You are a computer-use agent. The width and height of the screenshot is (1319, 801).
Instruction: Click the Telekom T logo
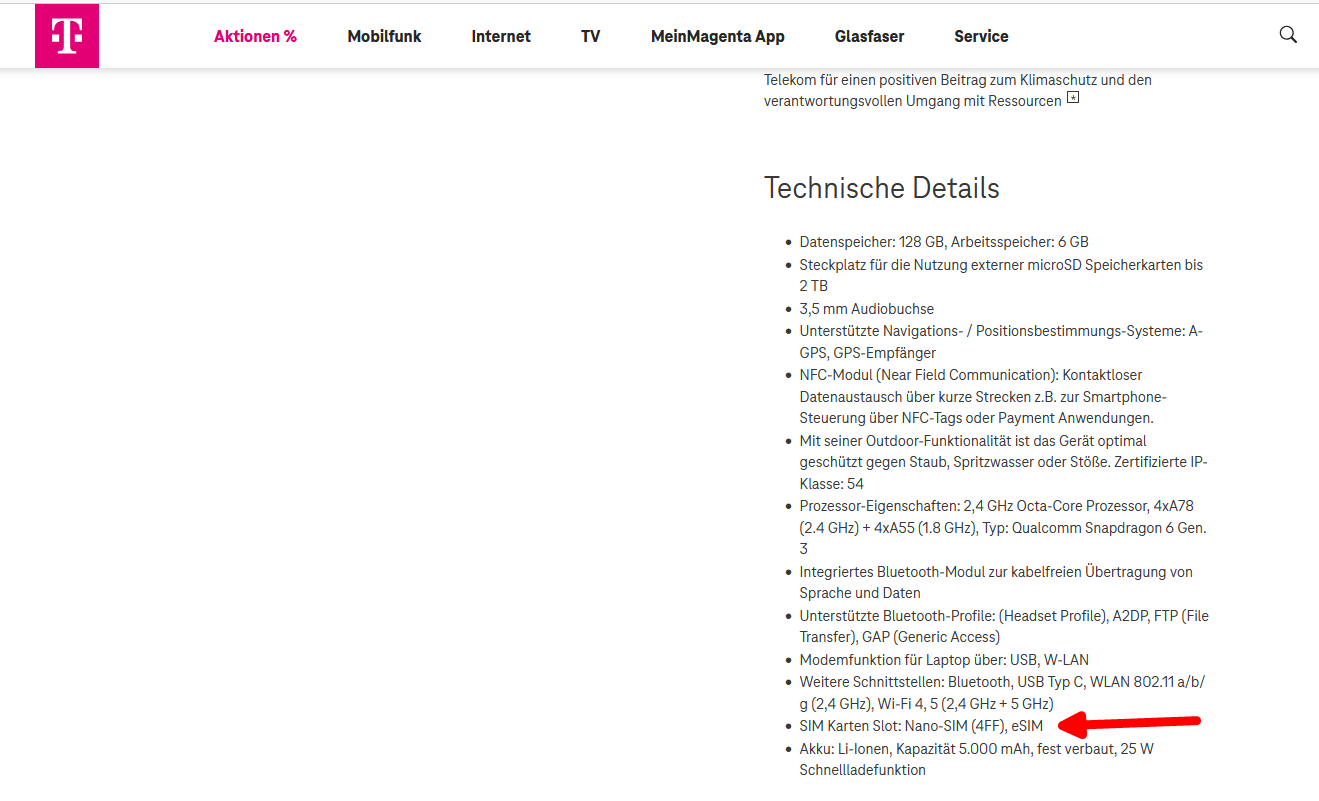pos(67,36)
